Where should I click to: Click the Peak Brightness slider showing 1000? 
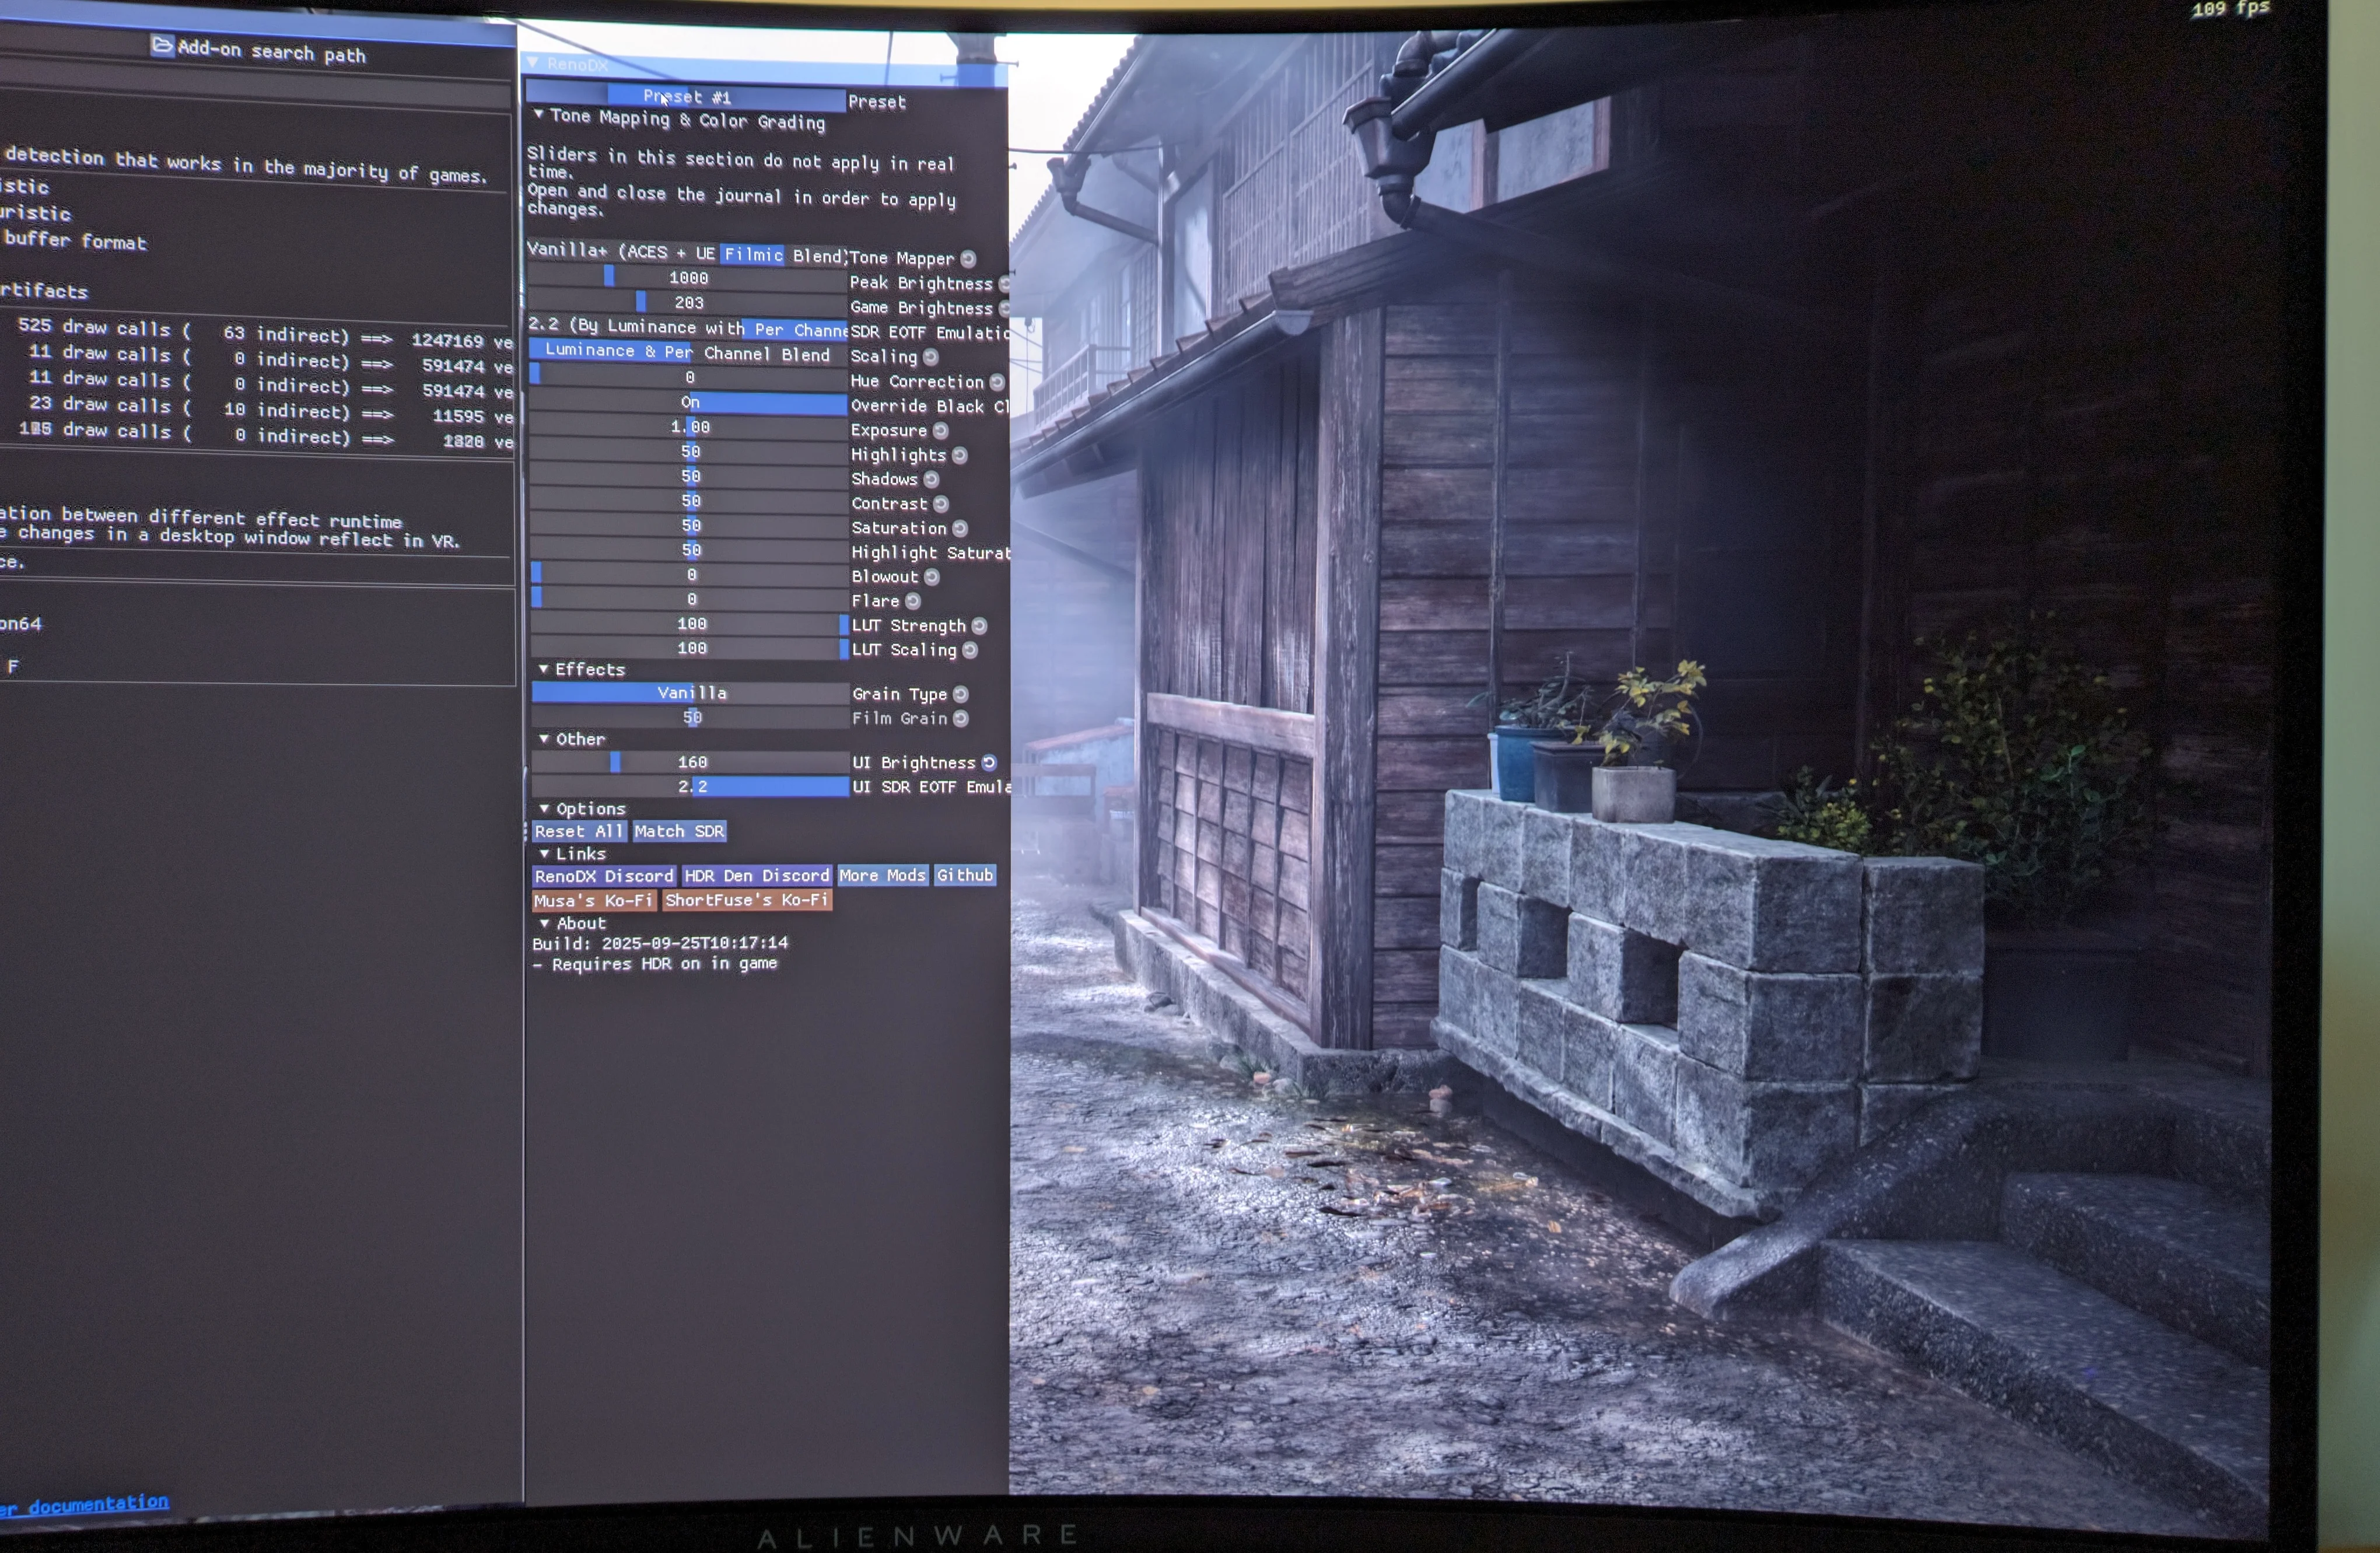(x=687, y=278)
